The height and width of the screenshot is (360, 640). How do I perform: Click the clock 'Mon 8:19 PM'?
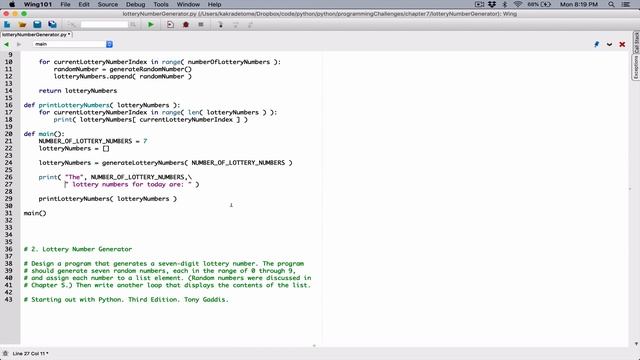coord(579,4)
